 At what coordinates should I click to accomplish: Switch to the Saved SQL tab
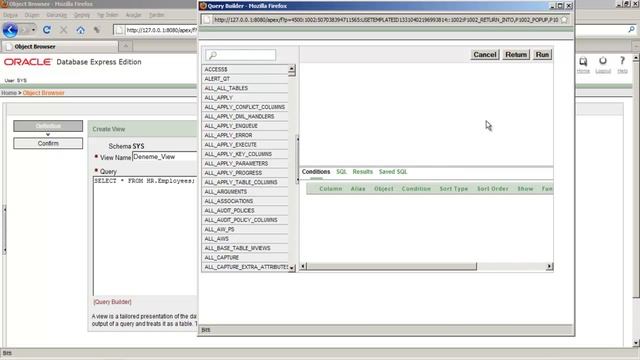[393, 172]
